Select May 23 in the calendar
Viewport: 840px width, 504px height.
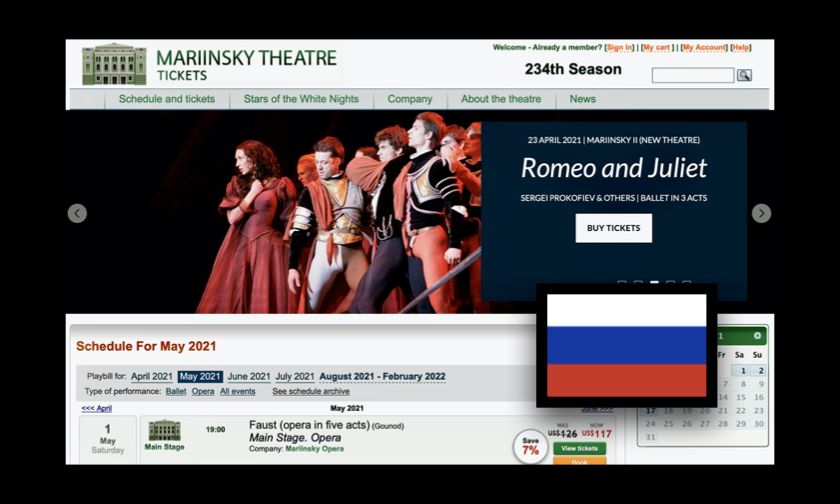(x=759, y=411)
